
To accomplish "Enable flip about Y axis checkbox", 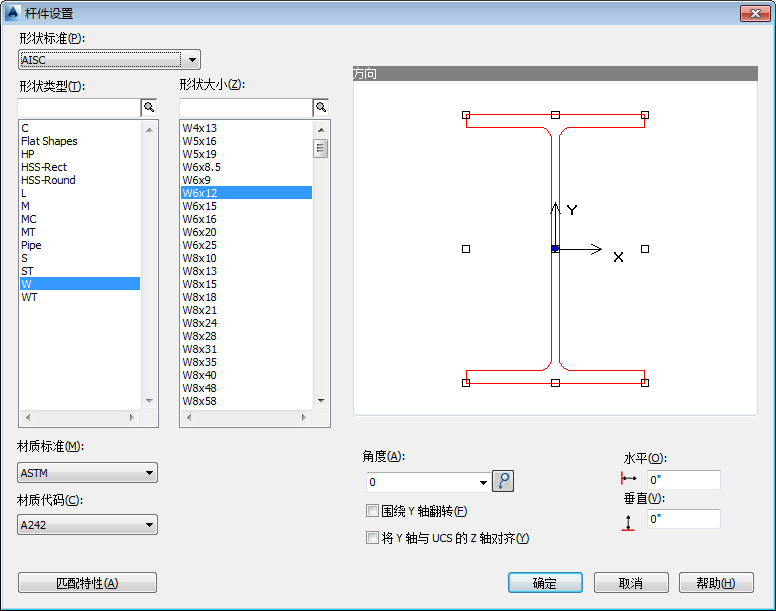I will coord(372,511).
